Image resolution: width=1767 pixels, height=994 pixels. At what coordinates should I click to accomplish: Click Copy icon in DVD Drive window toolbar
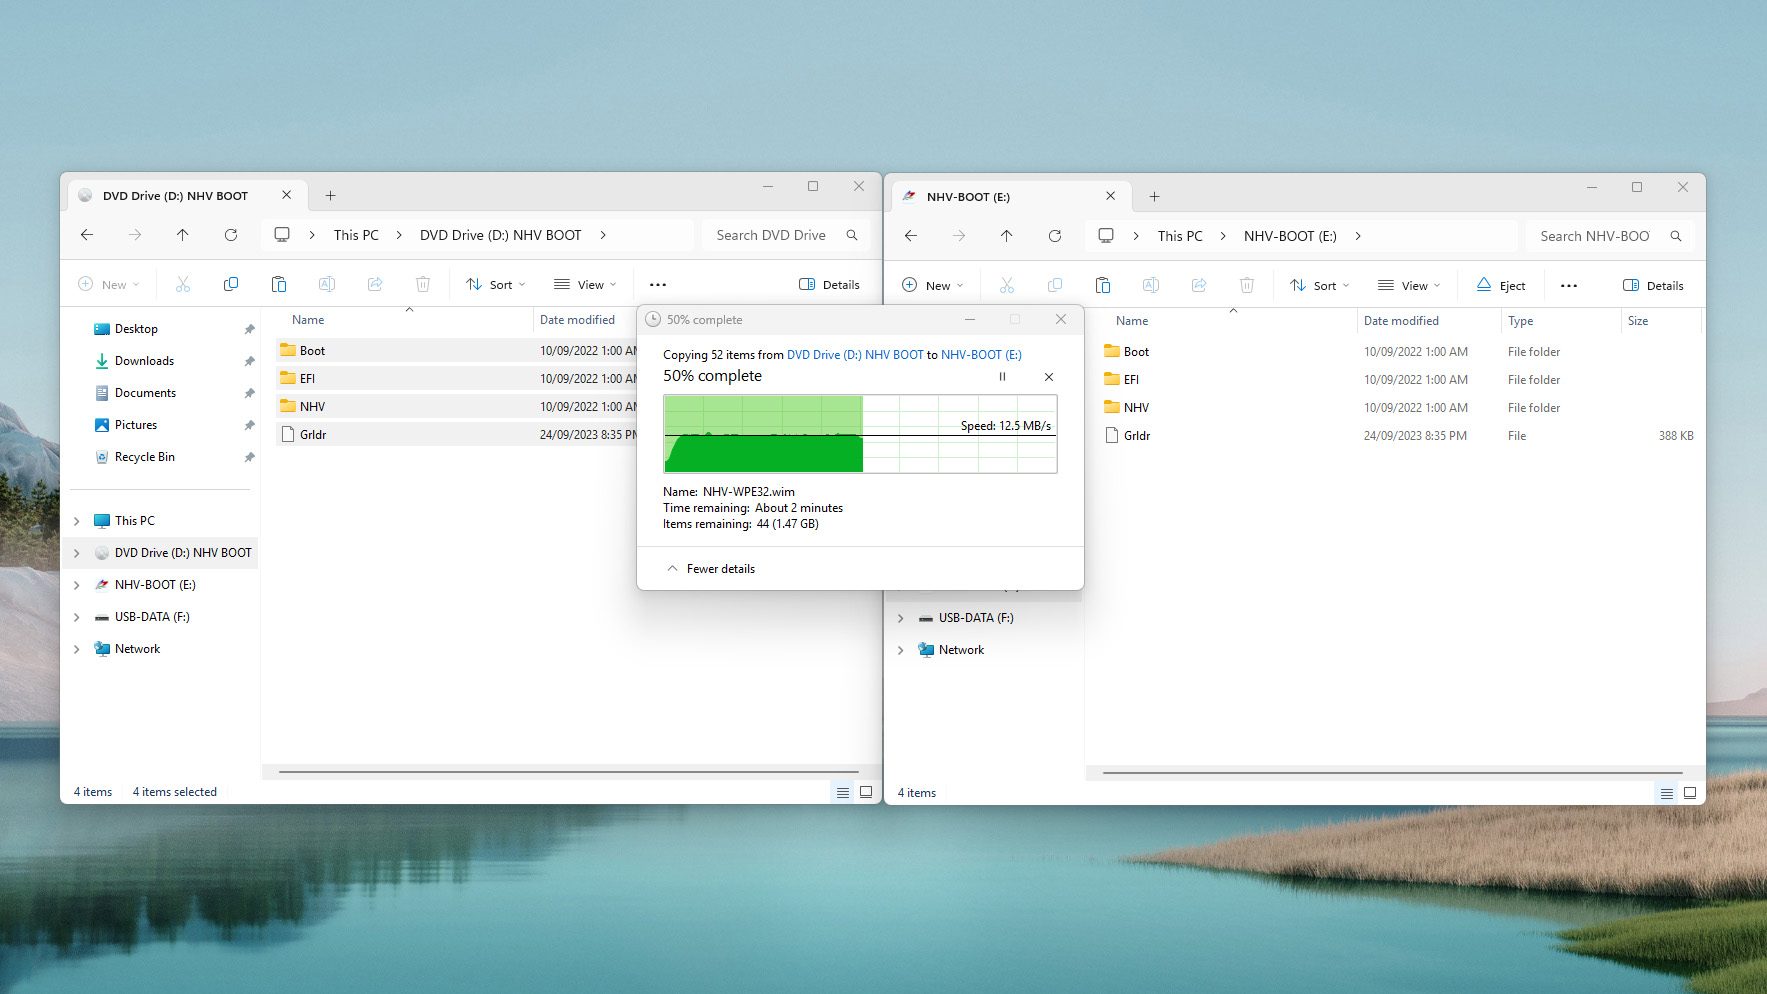click(230, 285)
